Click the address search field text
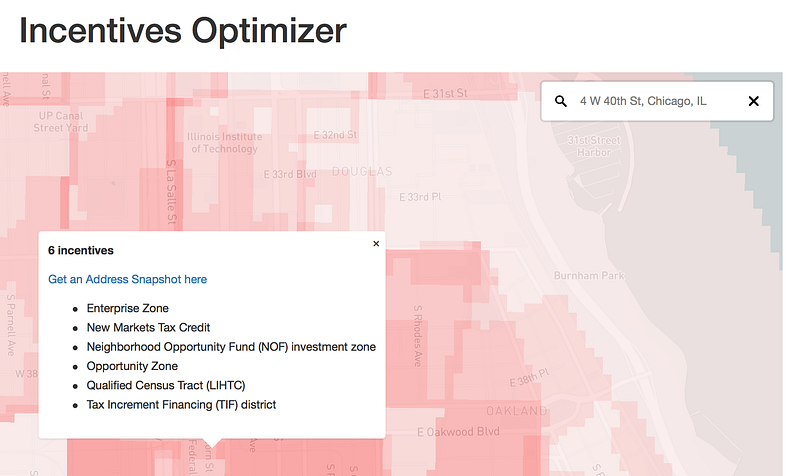Image resolution: width=800 pixels, height=476 pixels. click(643, 101)
